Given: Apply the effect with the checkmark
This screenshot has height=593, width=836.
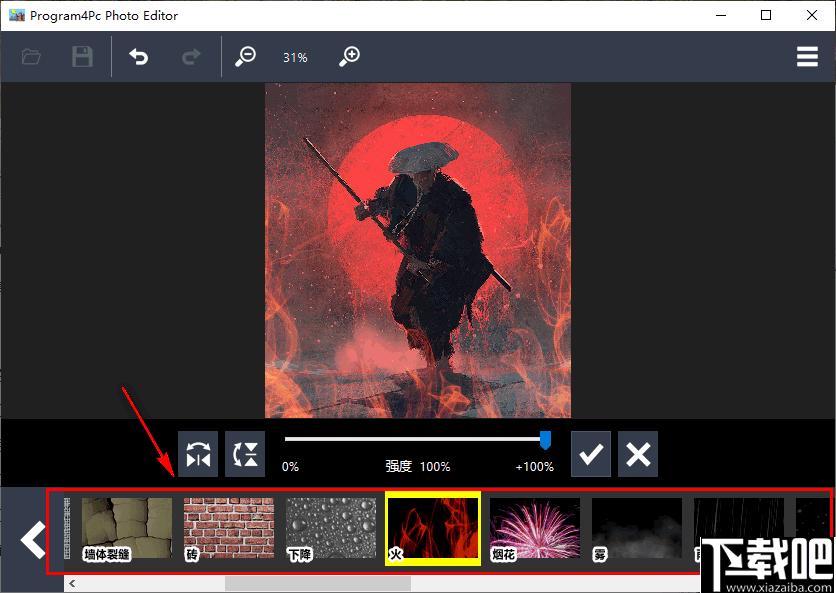Looking at the screenshot, I should tap(591, 454).
